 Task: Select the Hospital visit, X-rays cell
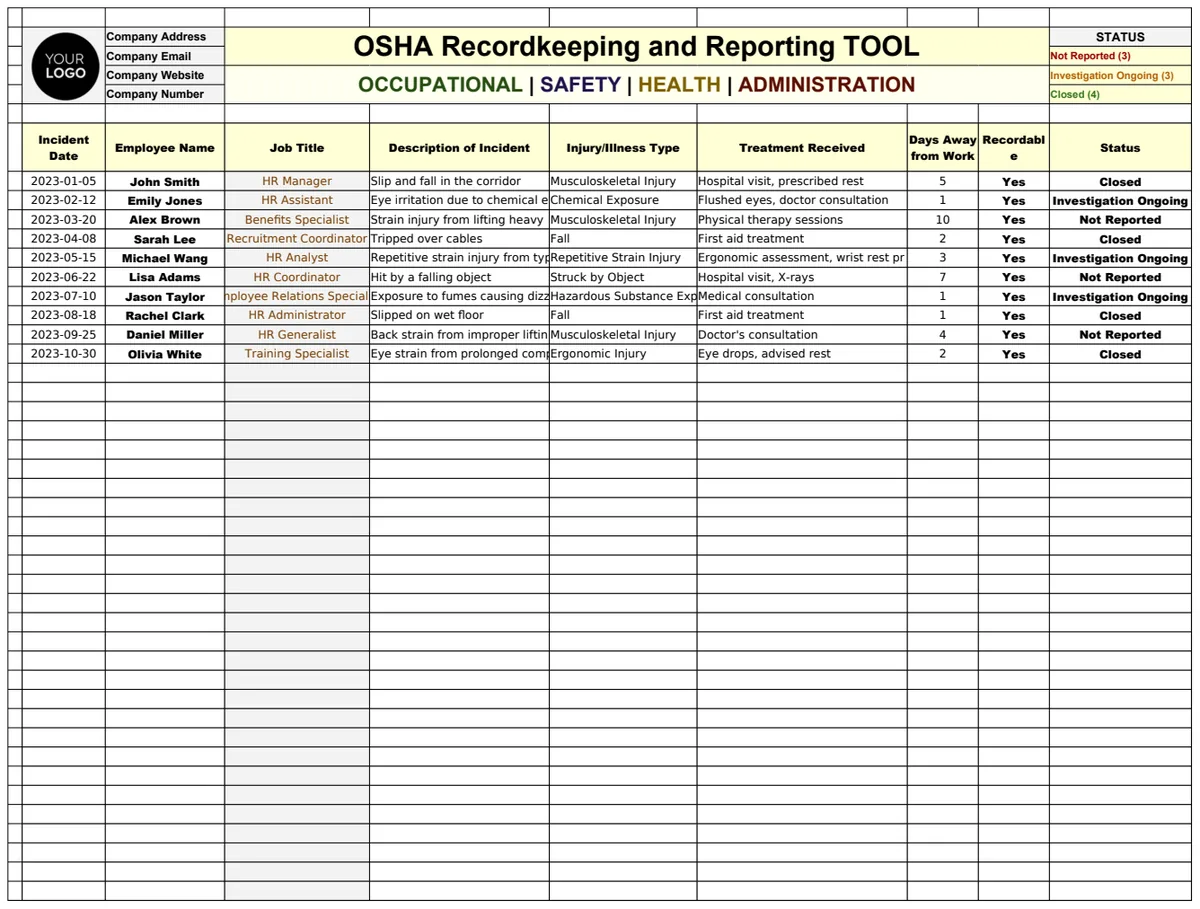(x=802, y=277)
